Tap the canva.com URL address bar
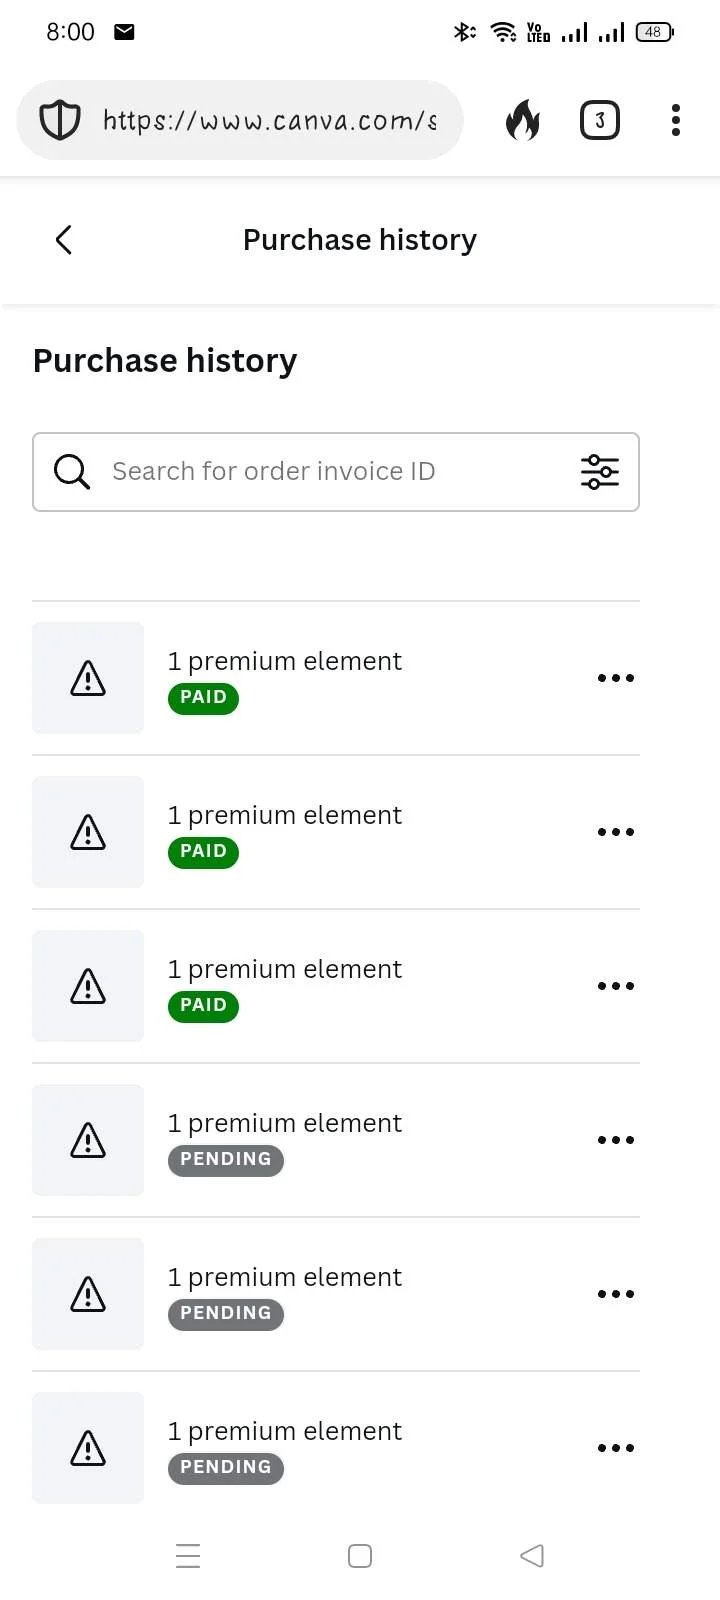This screenshot has width=720, height=1600. [x=240, y=120]
